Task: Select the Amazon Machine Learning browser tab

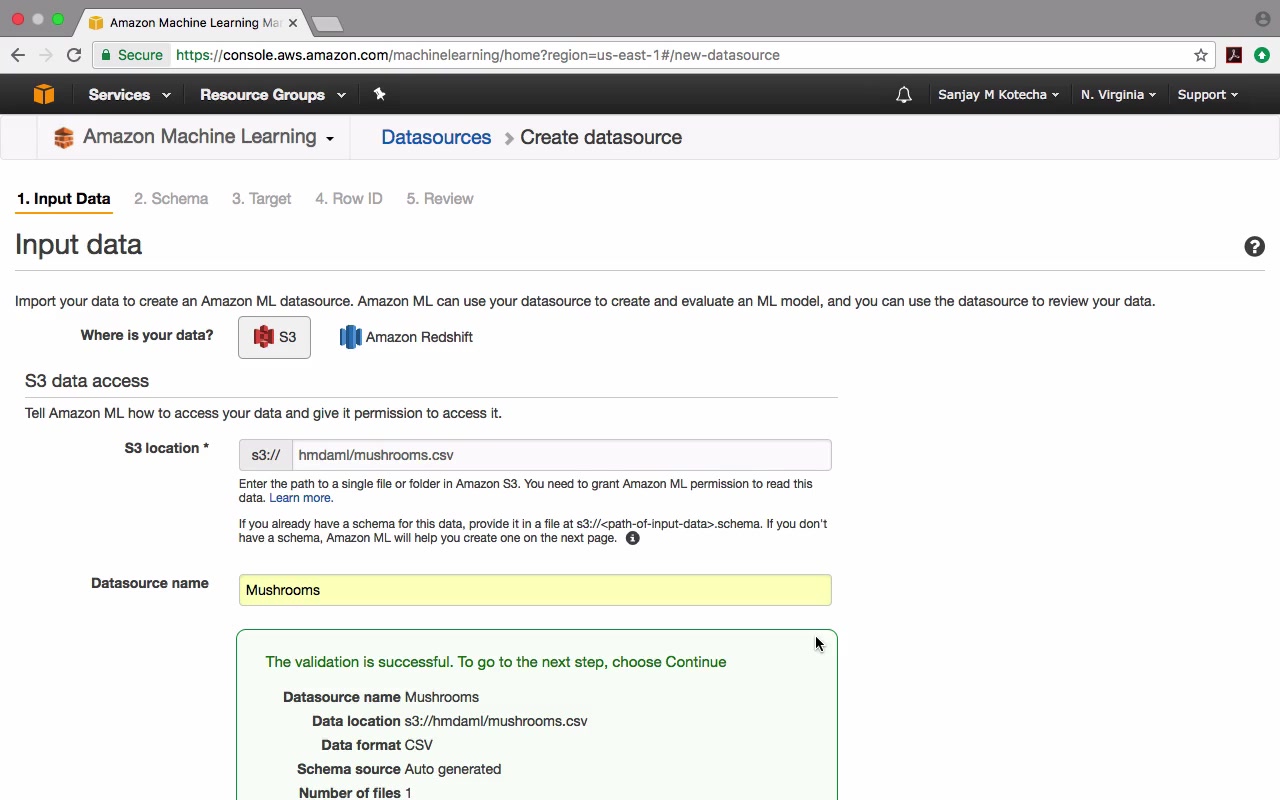Action: click(x=193, y=22)
